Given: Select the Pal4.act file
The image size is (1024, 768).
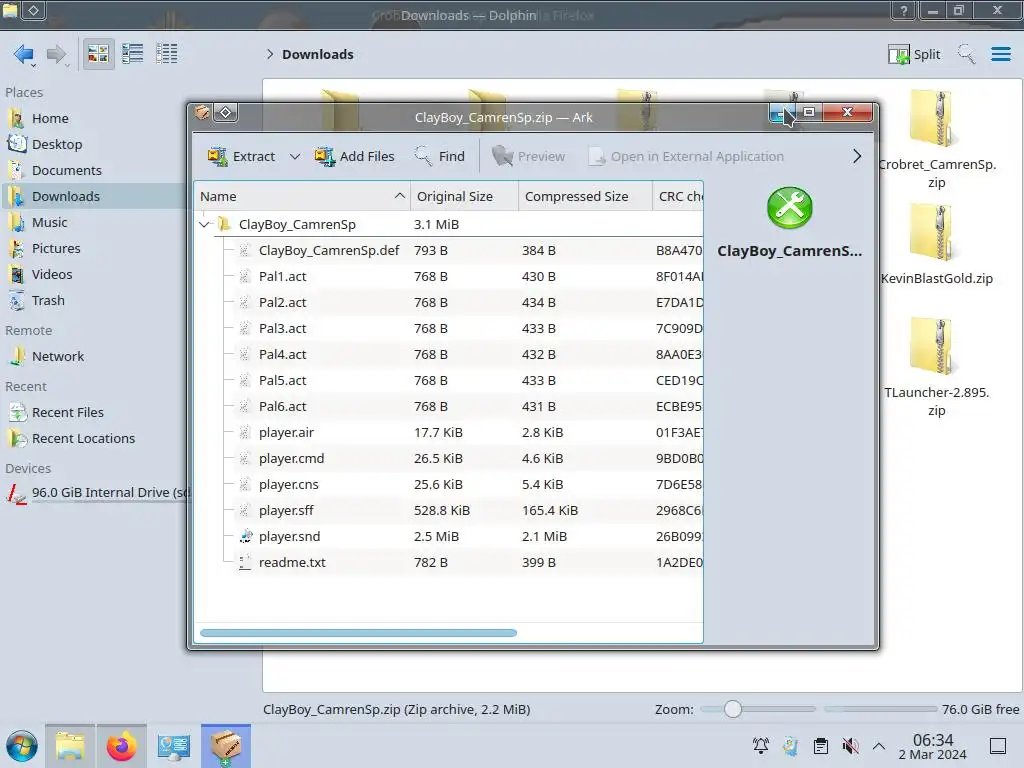Looking at the screenshot, I should click(448, 355).
